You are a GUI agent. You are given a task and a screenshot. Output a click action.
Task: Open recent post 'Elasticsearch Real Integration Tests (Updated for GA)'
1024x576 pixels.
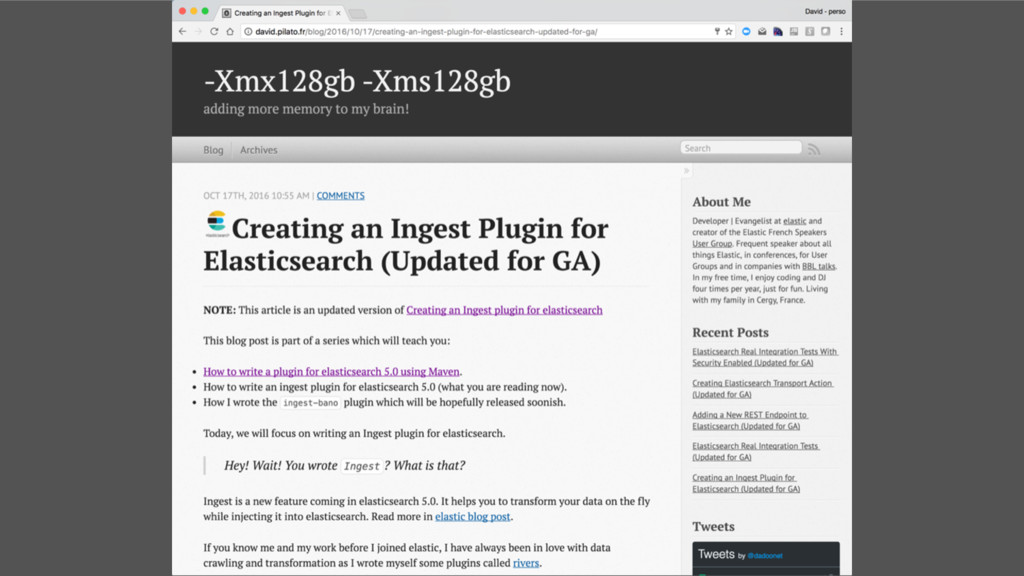click(x=756, y=451)
